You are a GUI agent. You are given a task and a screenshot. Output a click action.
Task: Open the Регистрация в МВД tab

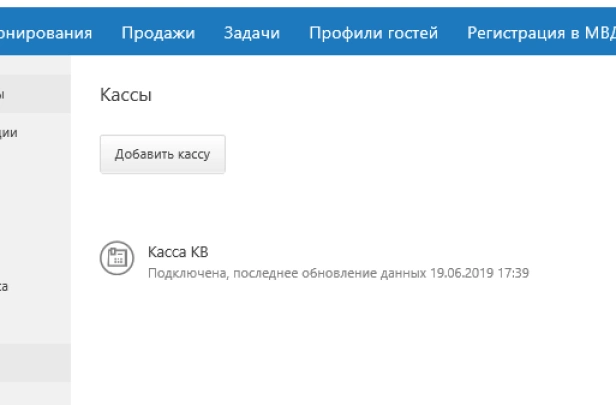(540, 33)
